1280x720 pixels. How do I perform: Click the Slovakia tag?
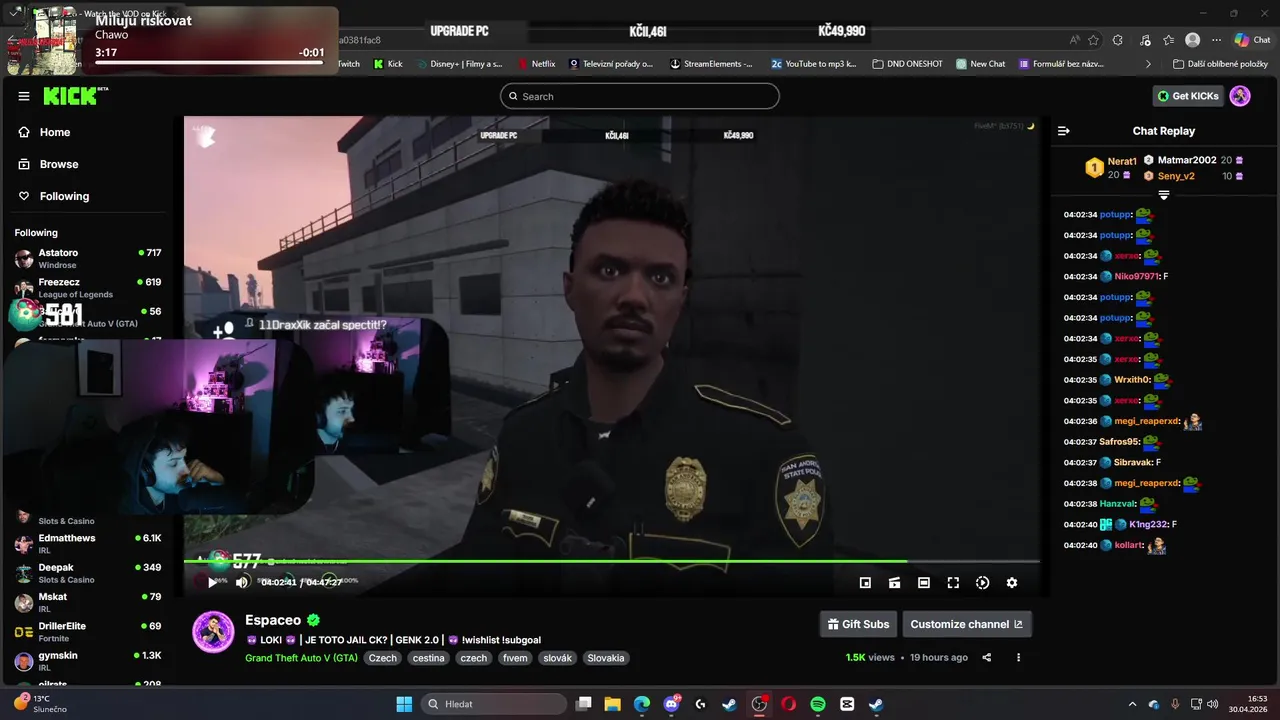606,658
